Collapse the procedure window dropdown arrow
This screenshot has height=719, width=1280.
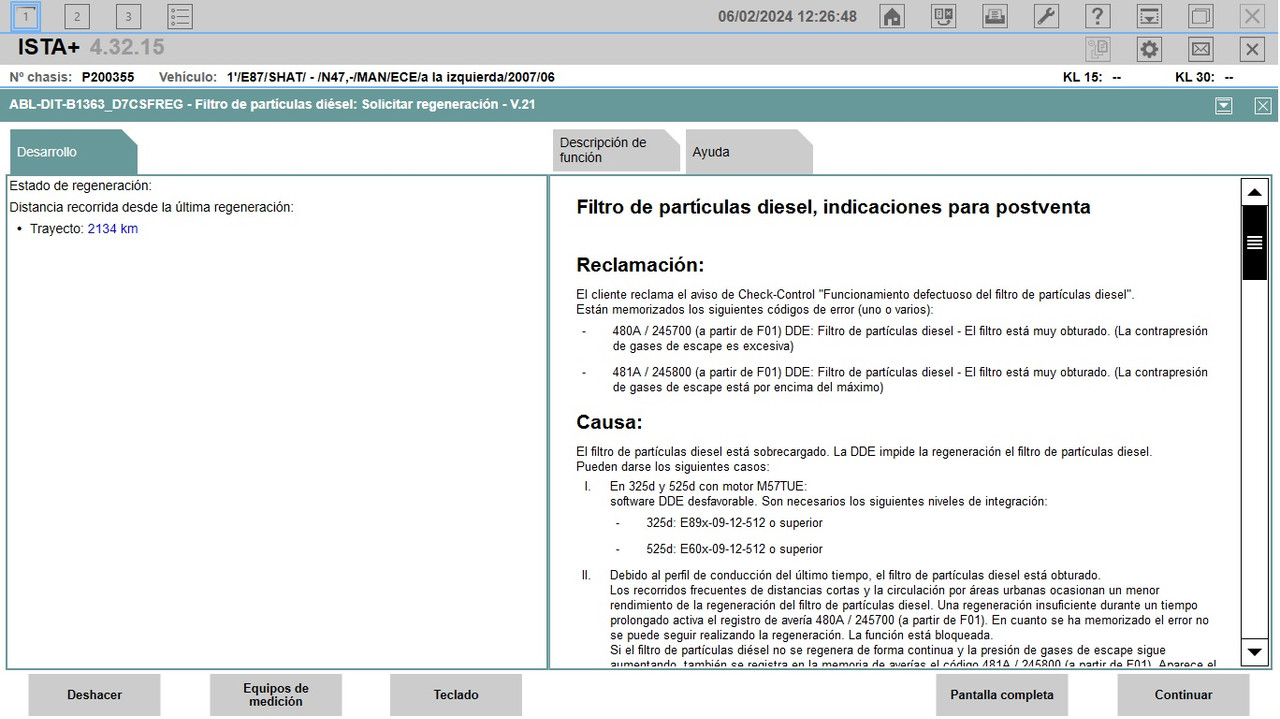[x=1224, y=106]
